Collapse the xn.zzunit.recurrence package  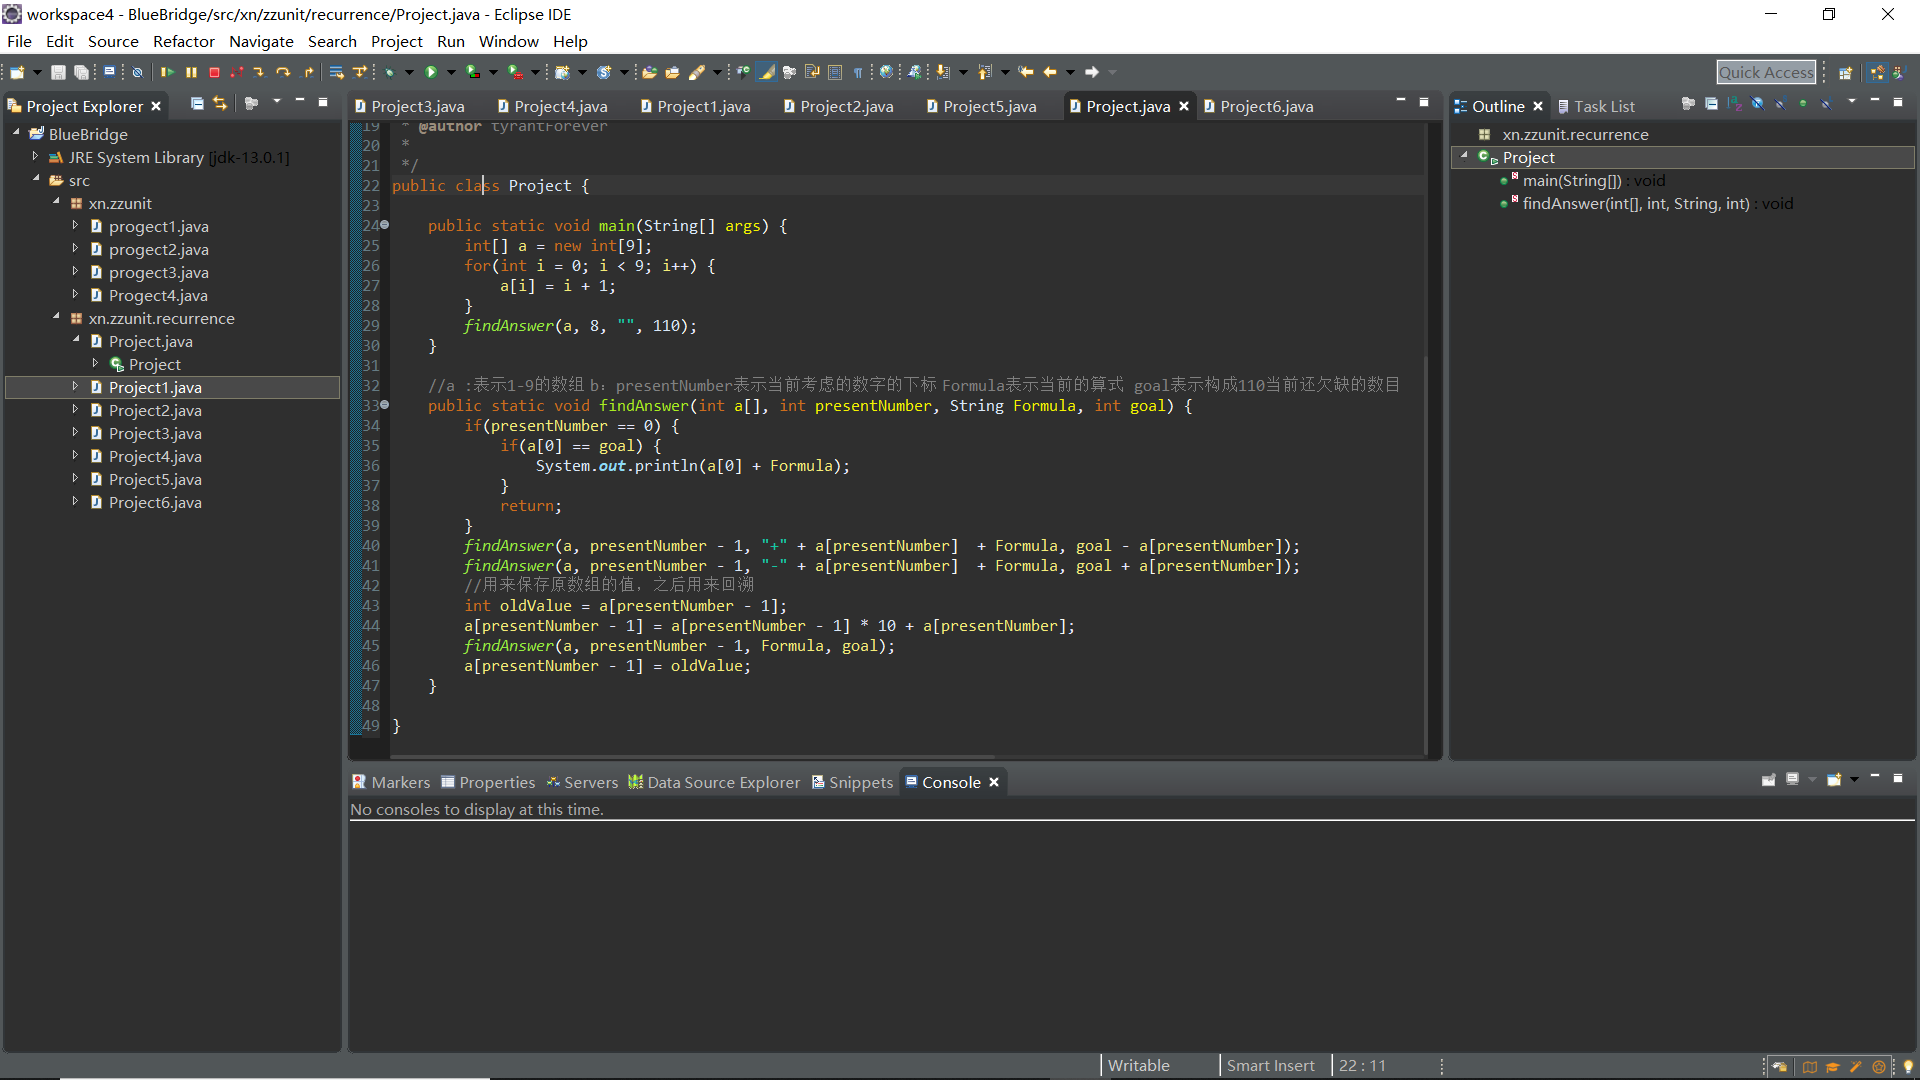(56, 318)
